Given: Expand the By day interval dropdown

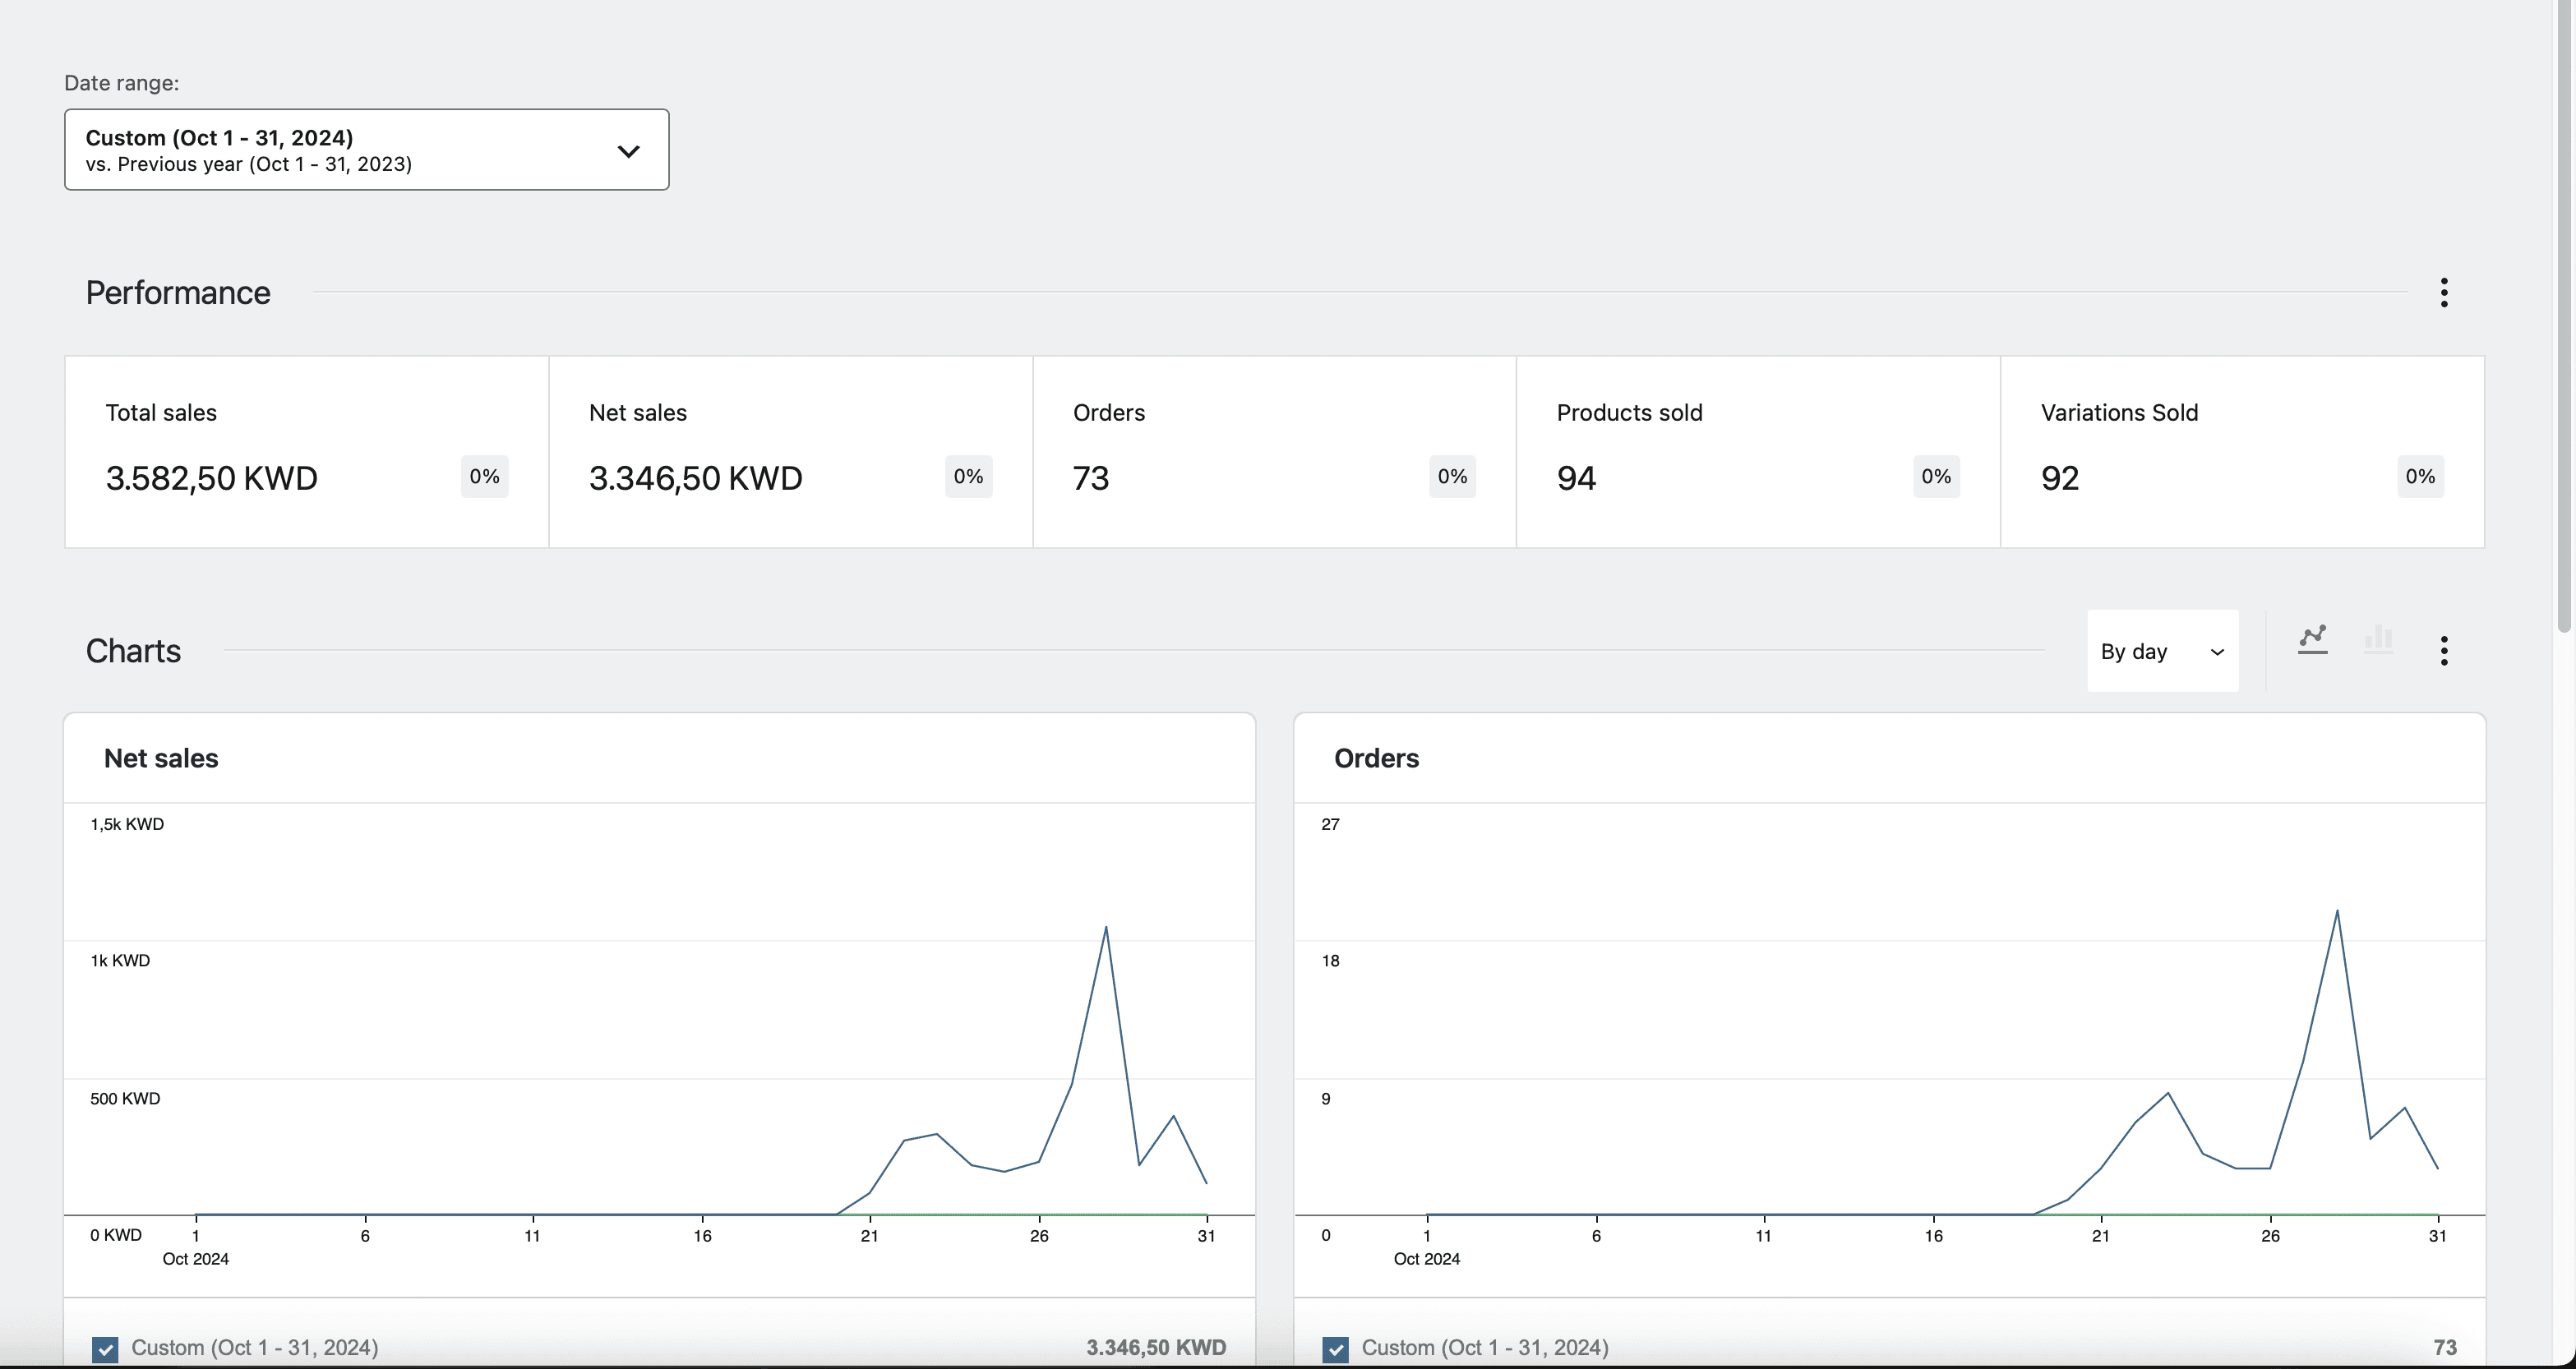Looking at the screenshot, I should tap(2162, 651).
